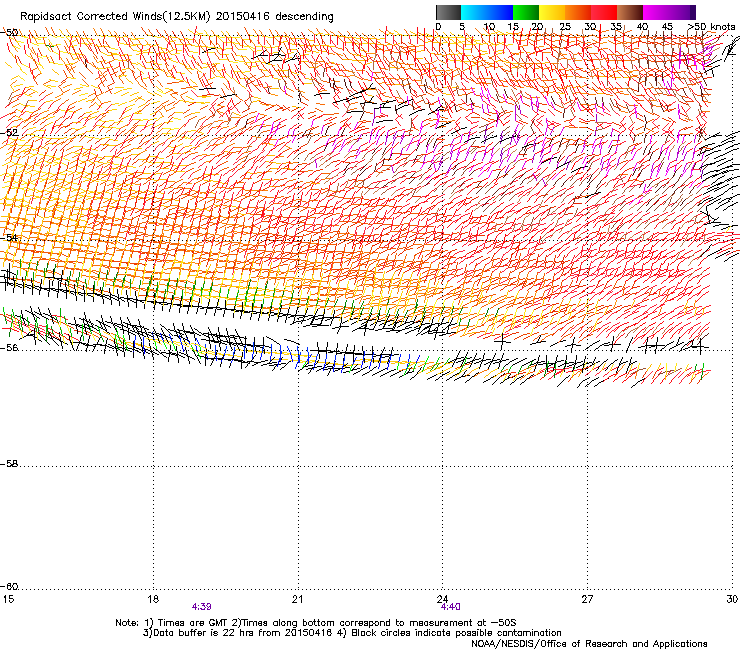Click the latitude label -54
The image size is (740, 650).
[9, 237]
